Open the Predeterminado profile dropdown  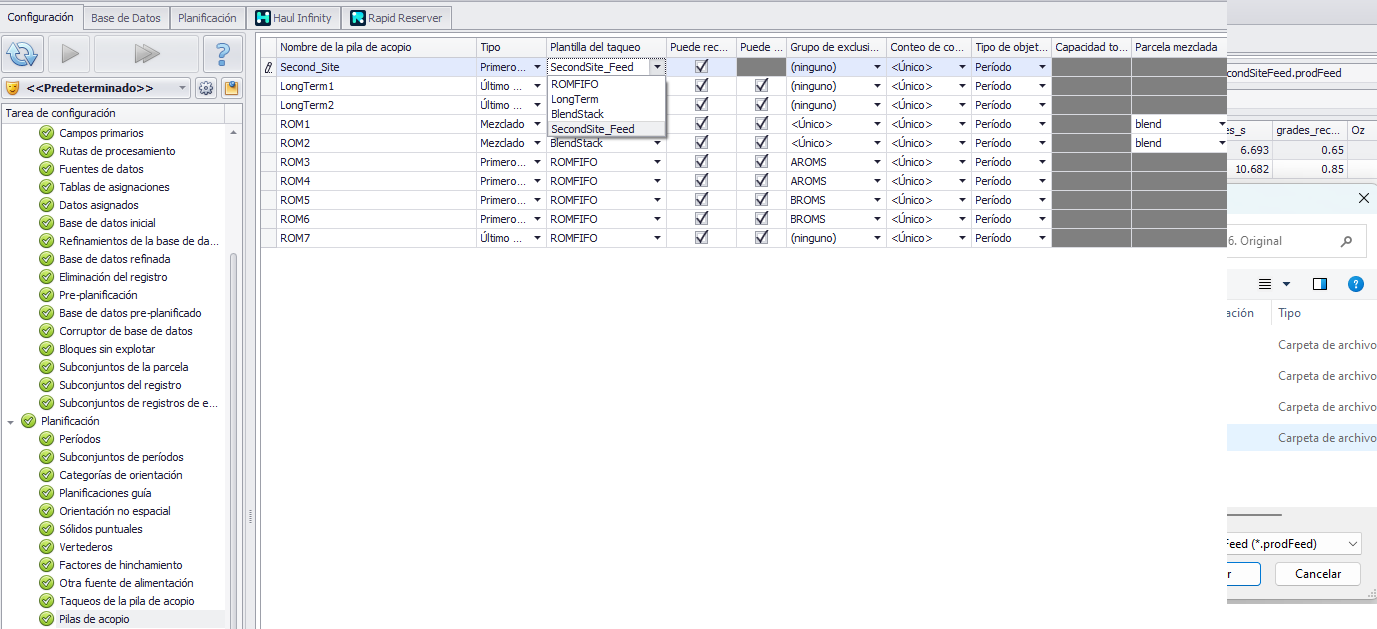[97, 88]
